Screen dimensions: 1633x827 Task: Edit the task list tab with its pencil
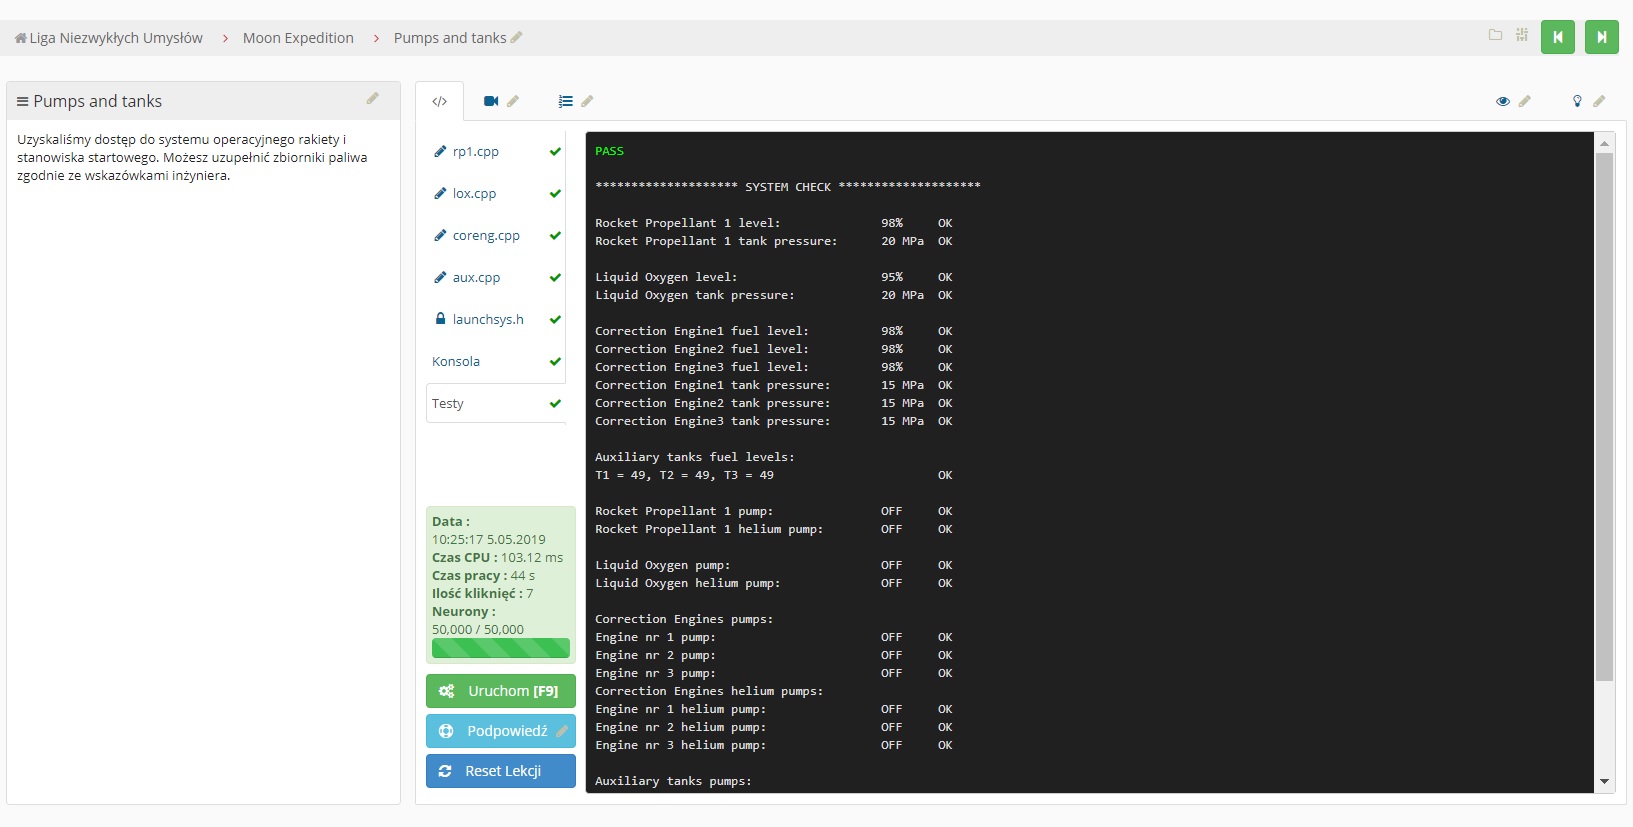(x=587, y=101)
